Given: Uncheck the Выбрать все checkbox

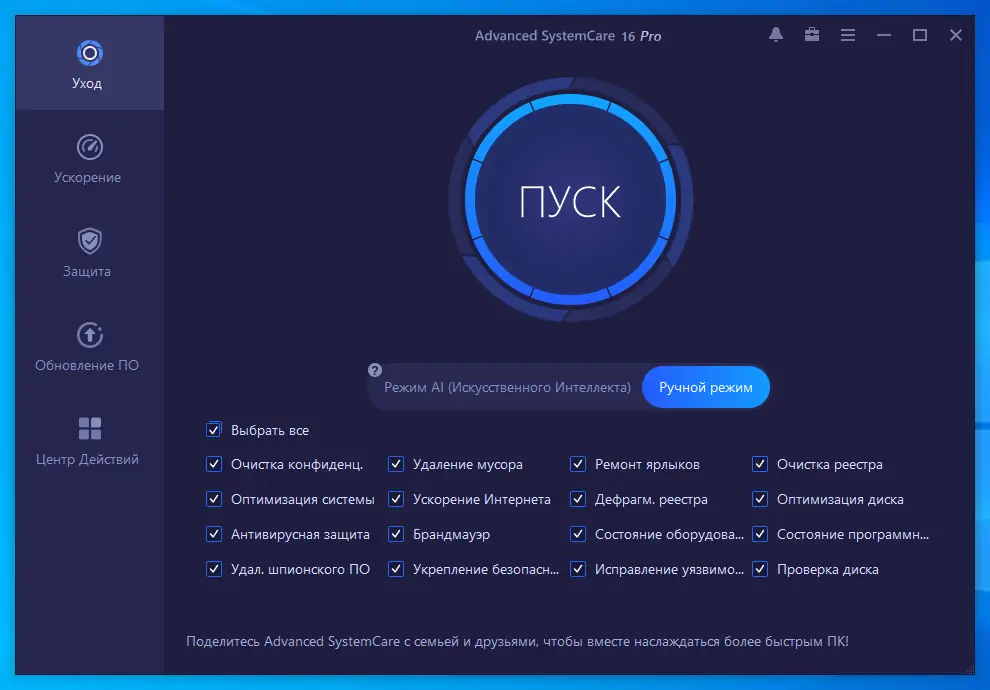Looking at the screenshot, I should (x=213, y=429).
